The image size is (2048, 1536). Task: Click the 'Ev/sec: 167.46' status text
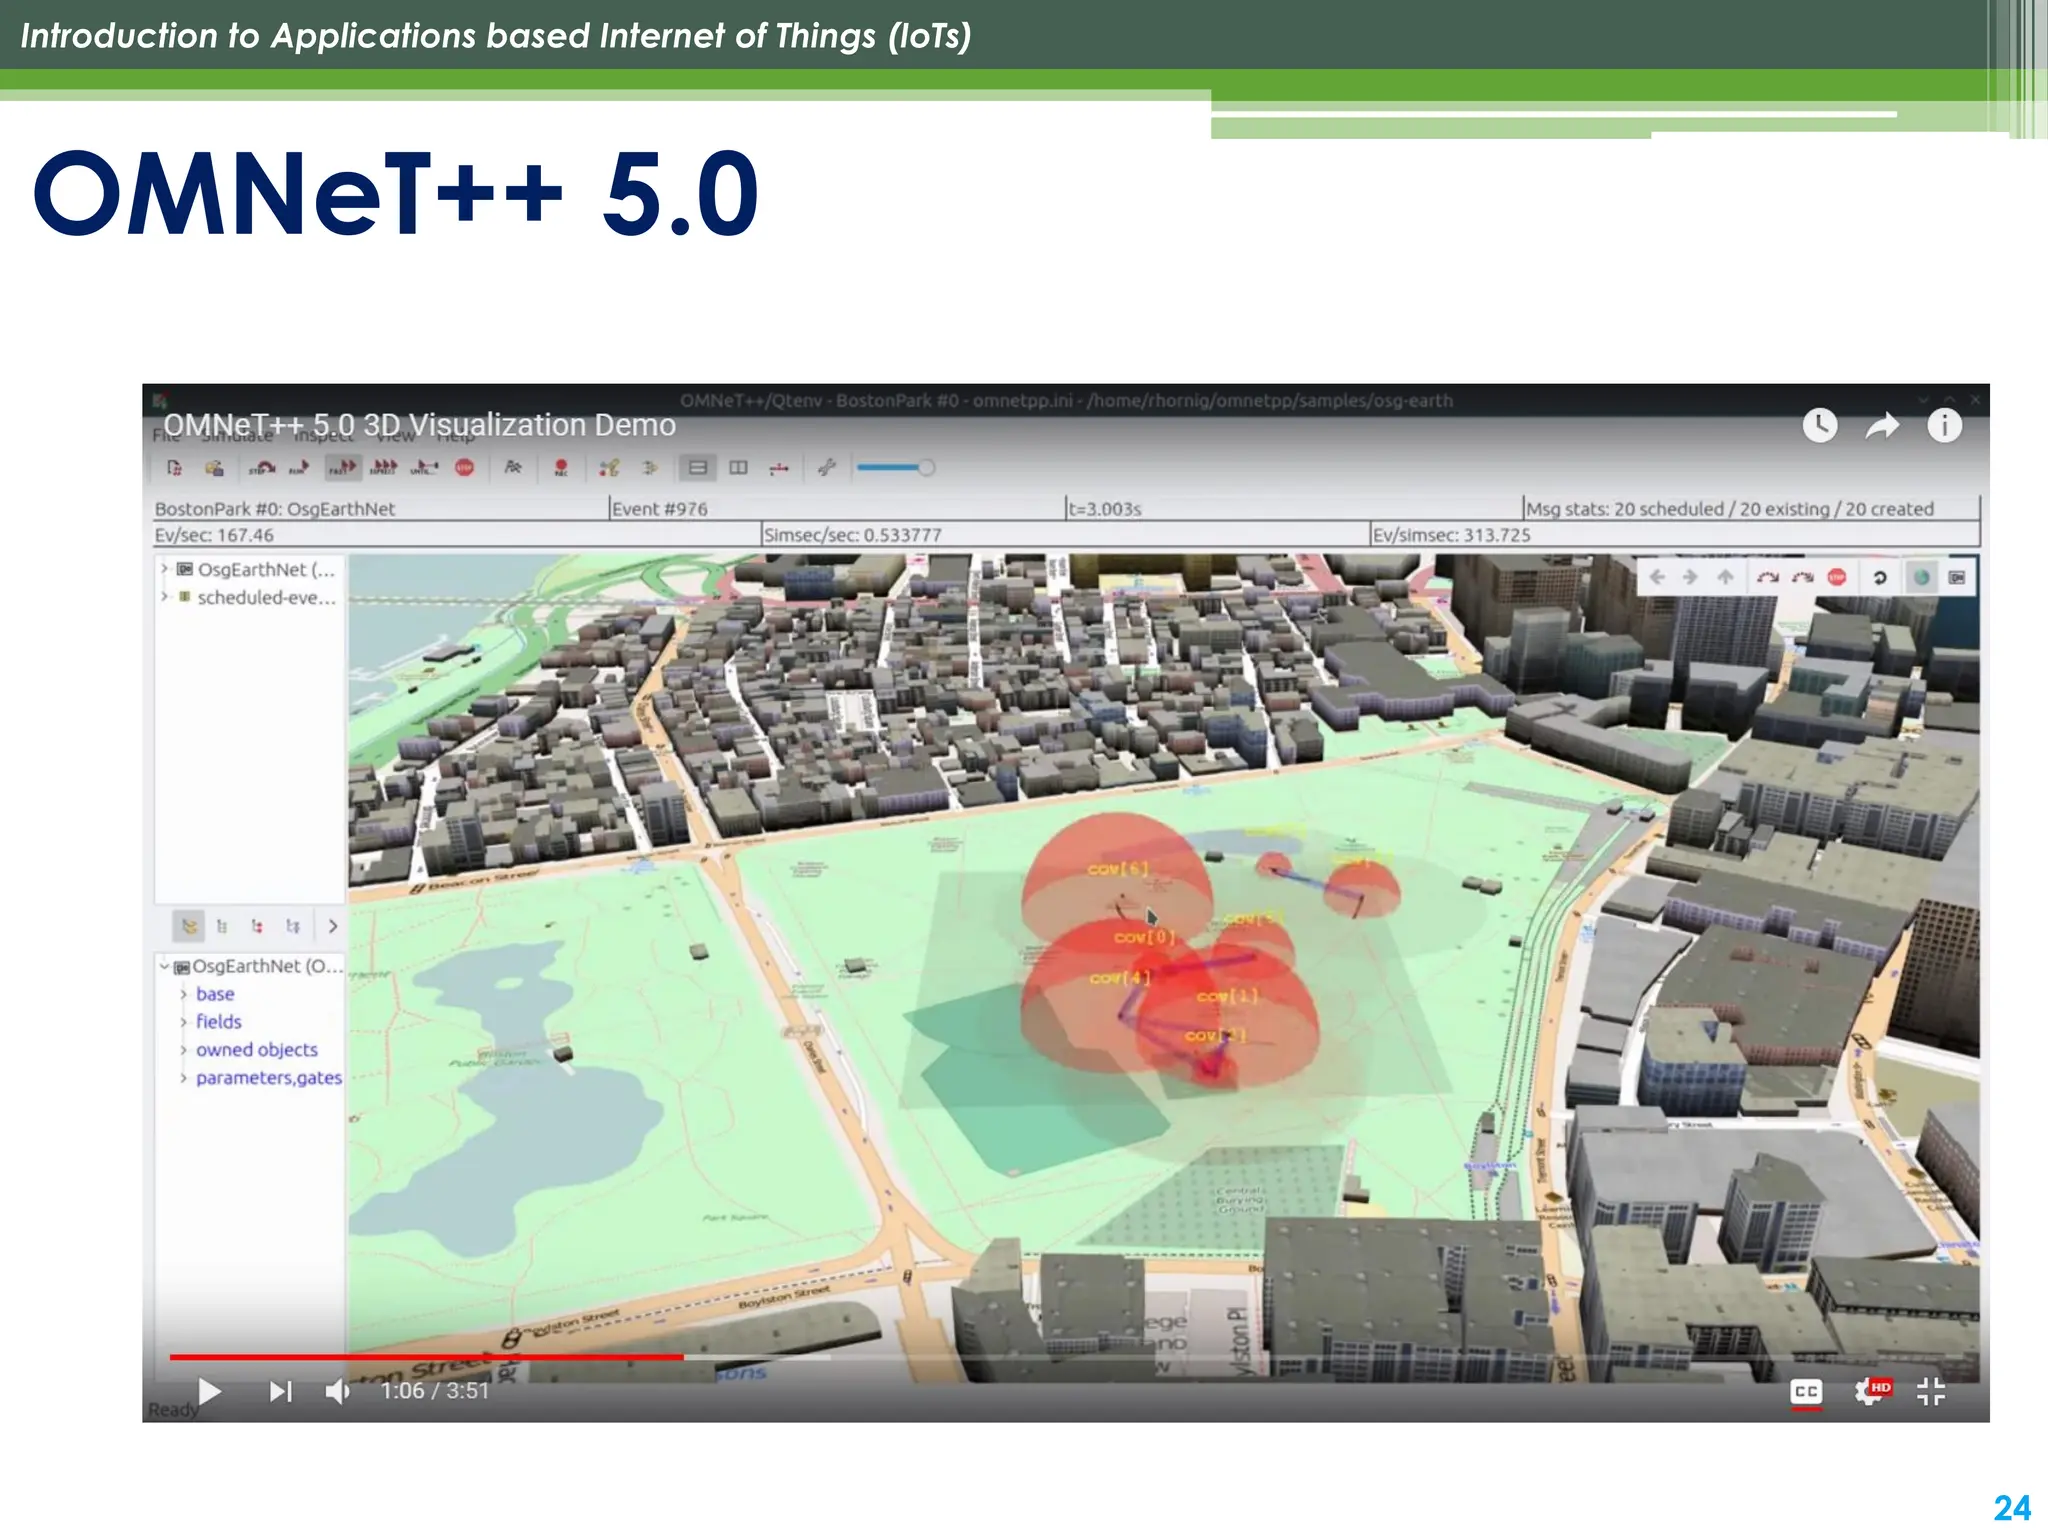(214, 535)
